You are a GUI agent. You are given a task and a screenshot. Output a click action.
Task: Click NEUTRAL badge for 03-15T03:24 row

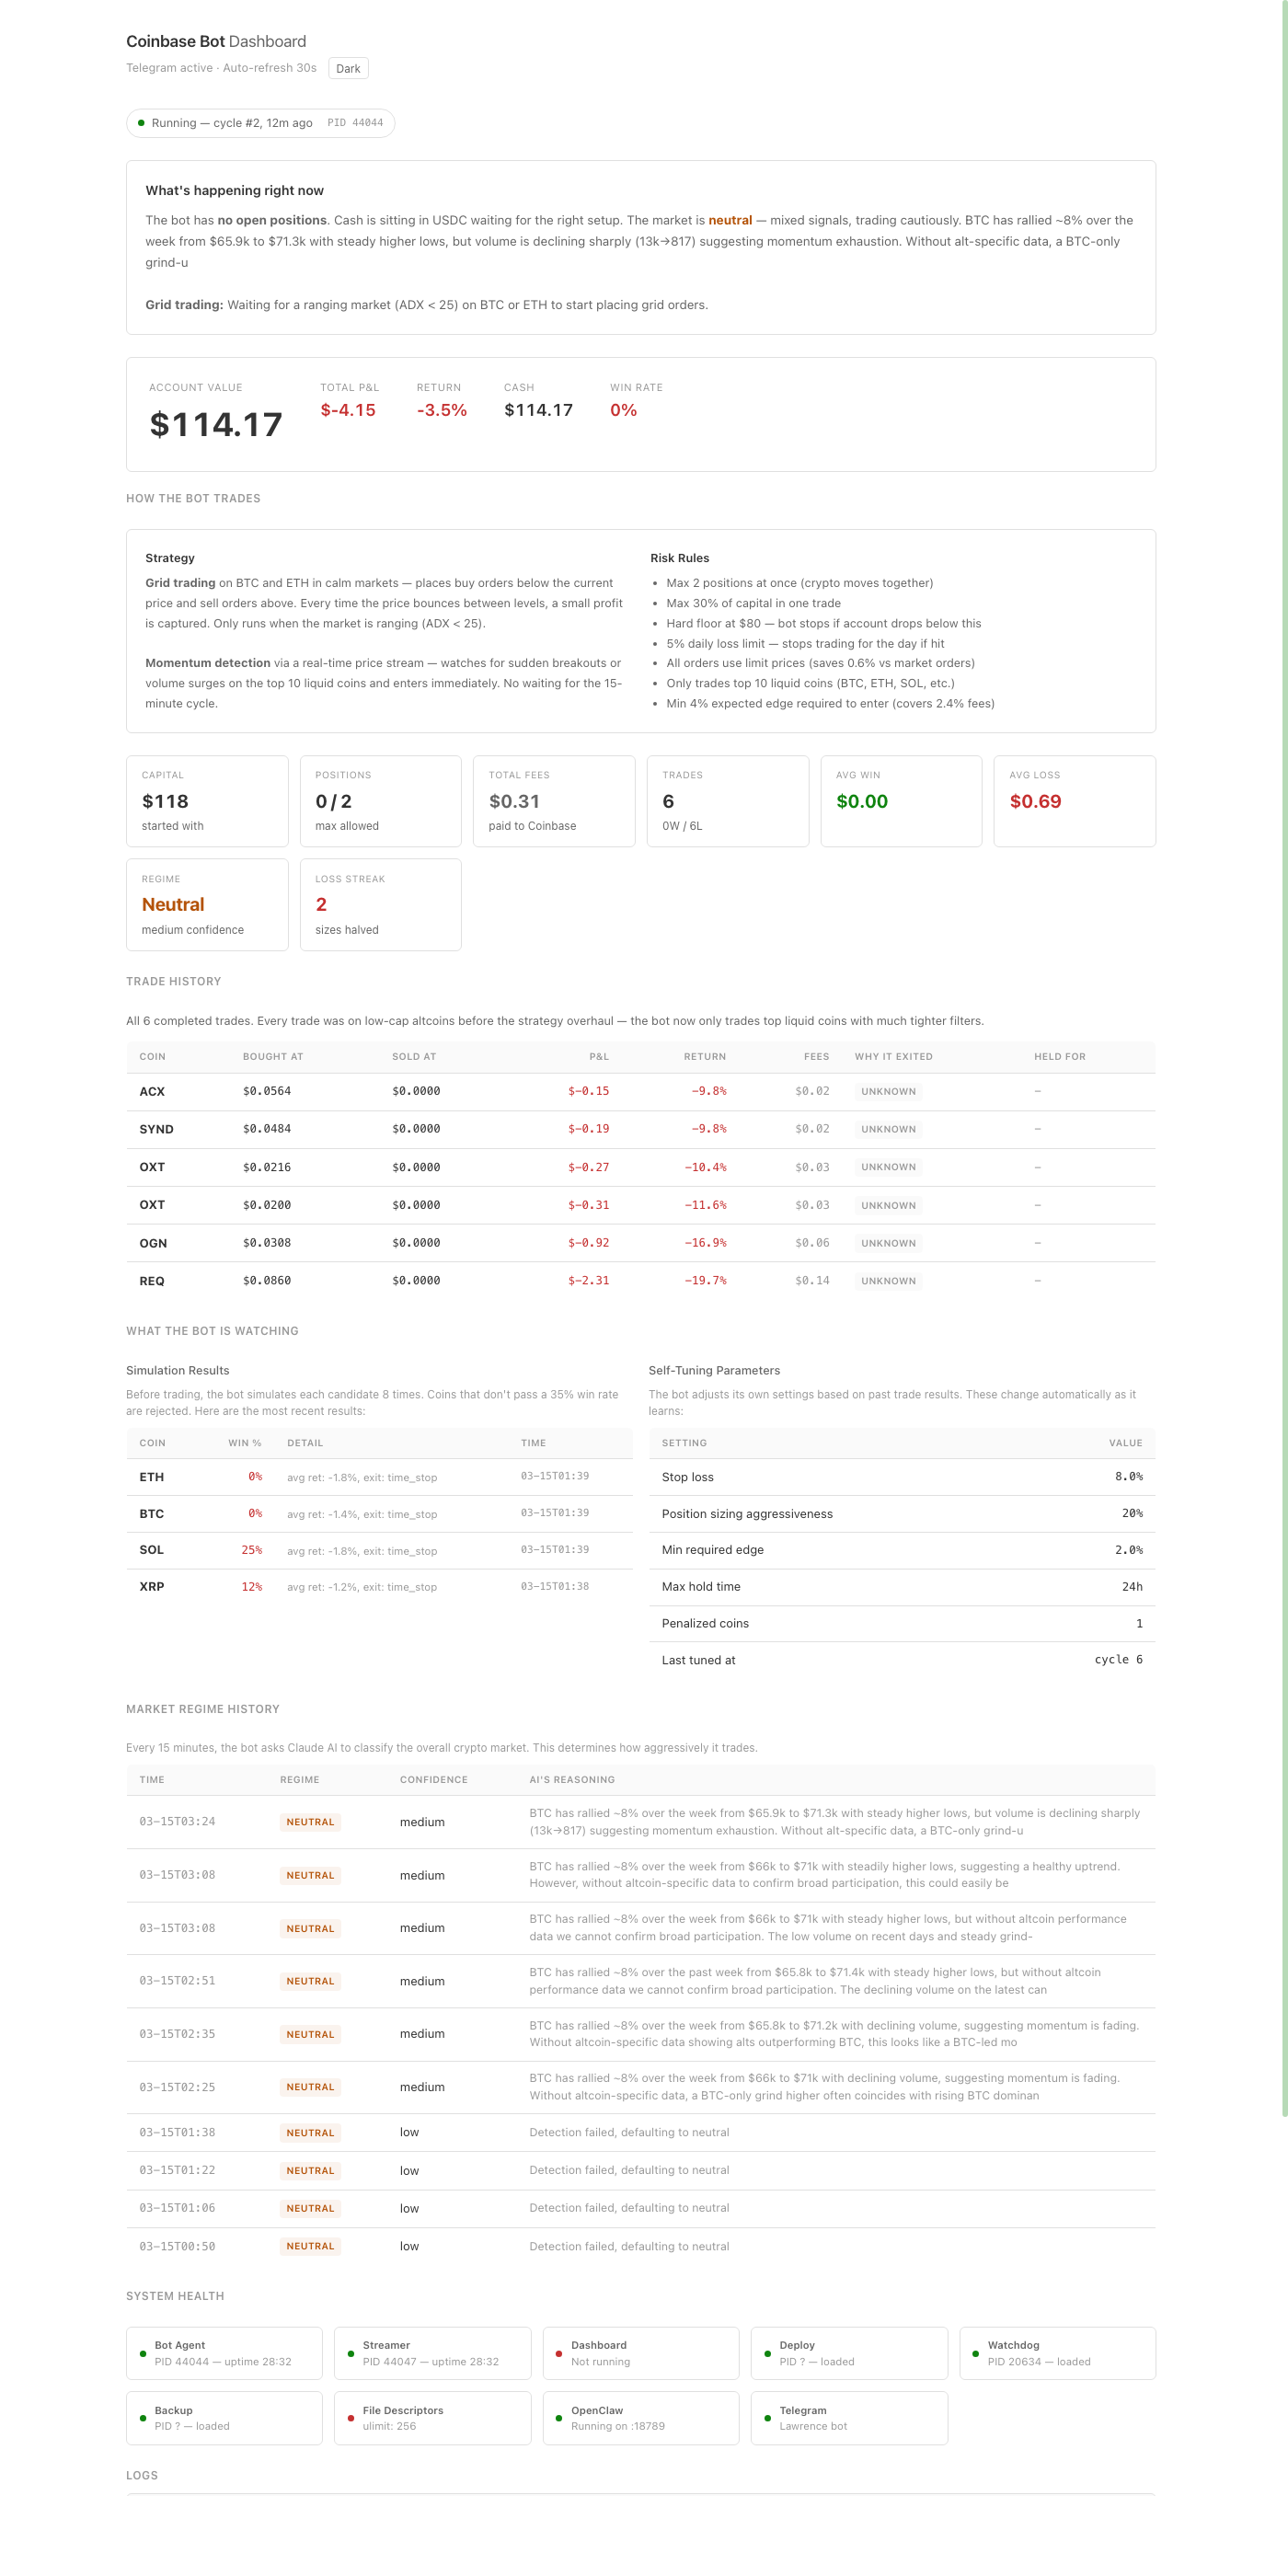(x=310, y=1822)
